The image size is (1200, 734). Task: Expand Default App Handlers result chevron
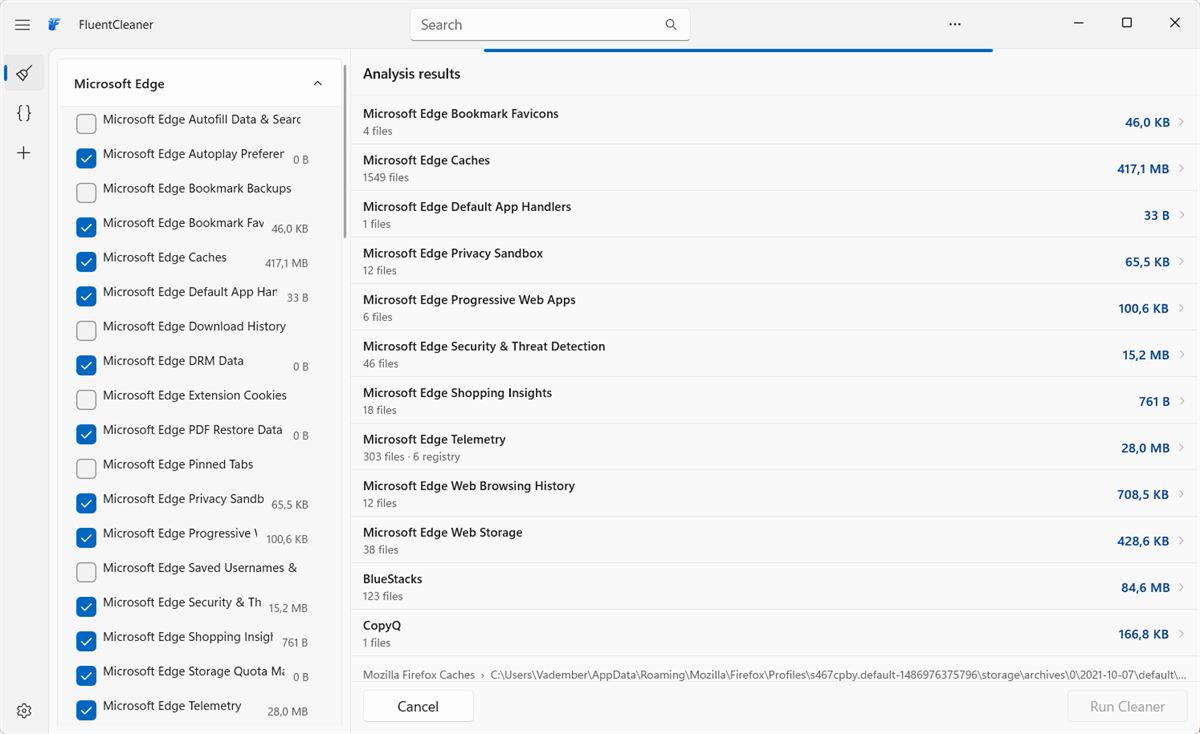[1181, 215]
